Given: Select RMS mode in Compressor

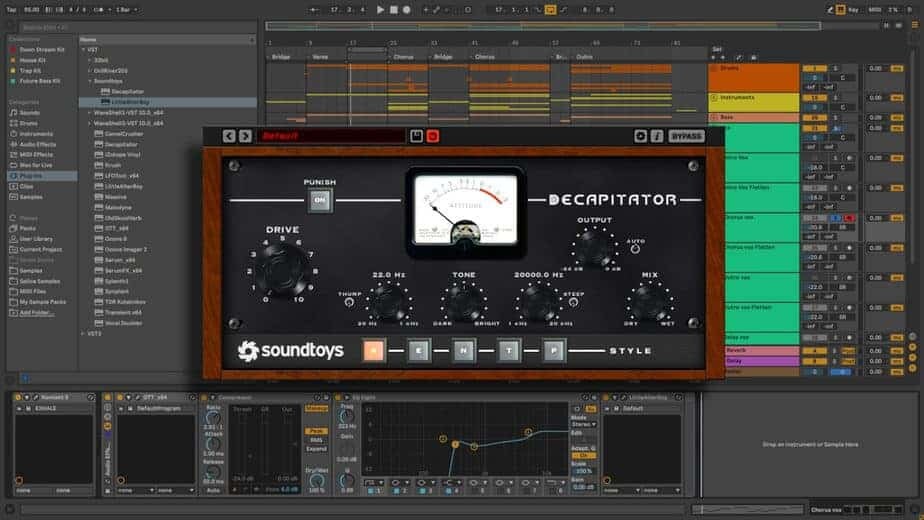Looking at the screenshot, I should coord(316,440).
